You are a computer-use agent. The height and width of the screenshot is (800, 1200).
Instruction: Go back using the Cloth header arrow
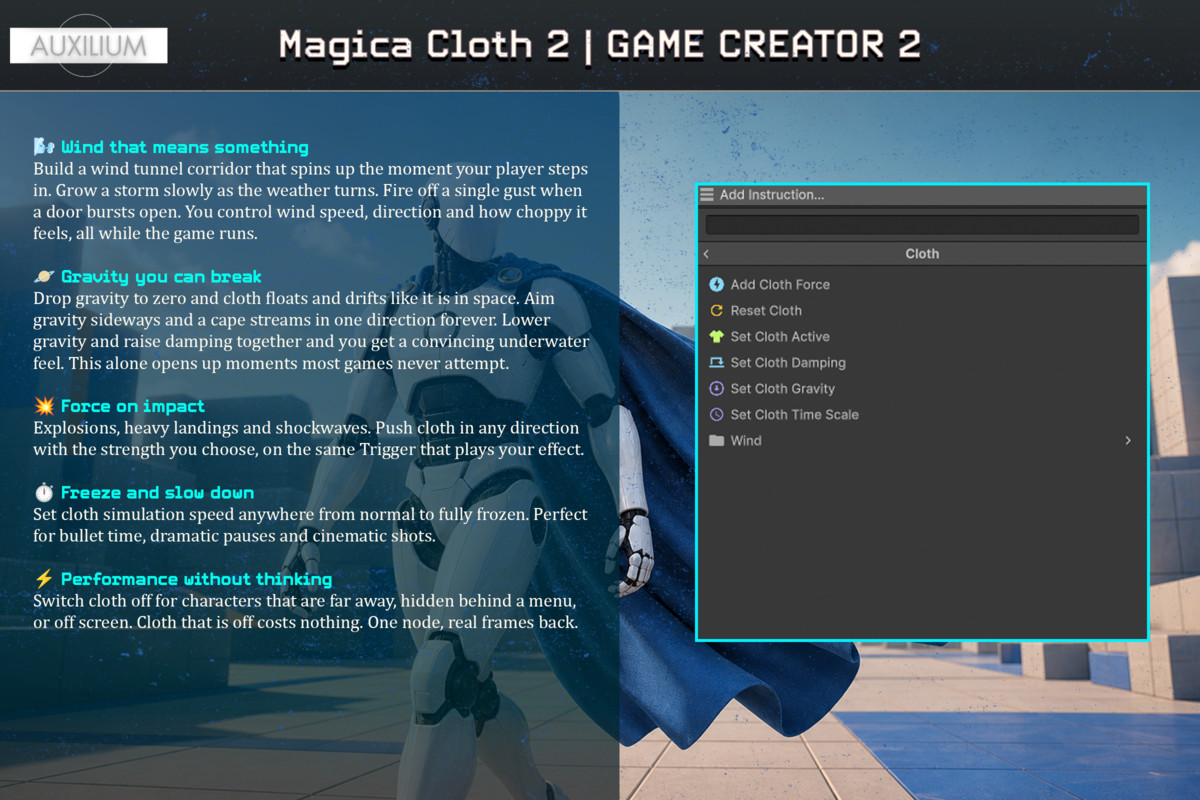pyautogui.click(x=706, y=254)
